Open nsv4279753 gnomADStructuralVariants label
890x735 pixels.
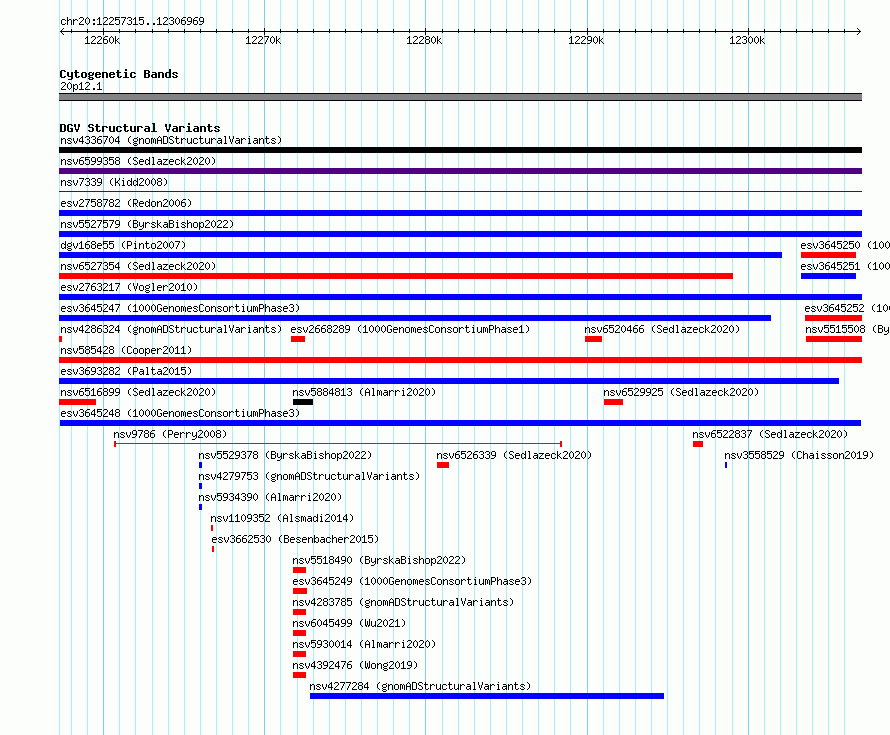click(309, 476)
